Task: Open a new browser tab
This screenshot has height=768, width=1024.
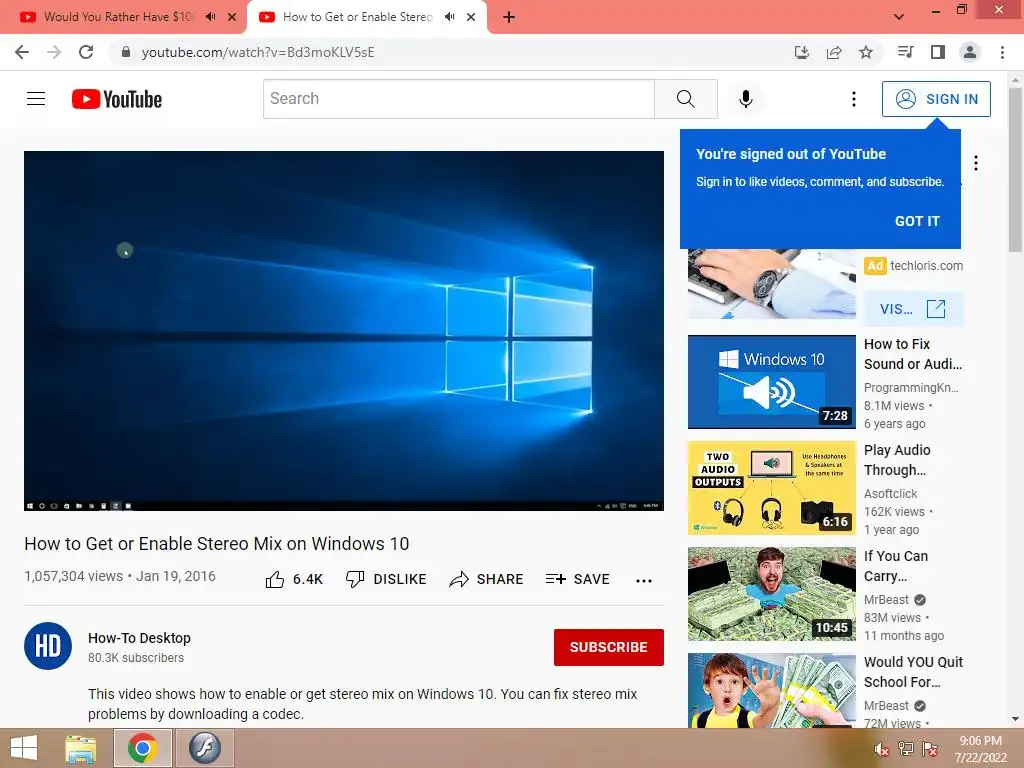Action: click(509, 17)
